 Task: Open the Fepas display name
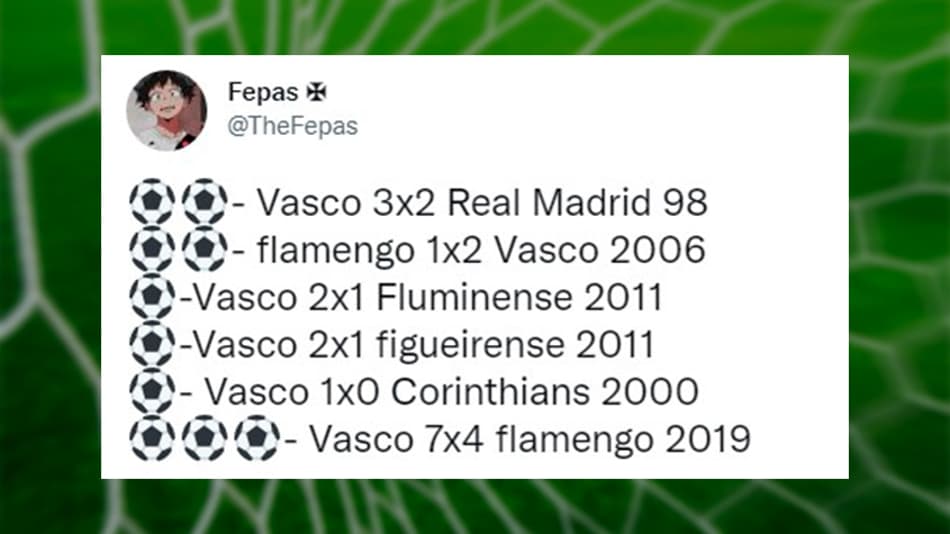(263, 92)
